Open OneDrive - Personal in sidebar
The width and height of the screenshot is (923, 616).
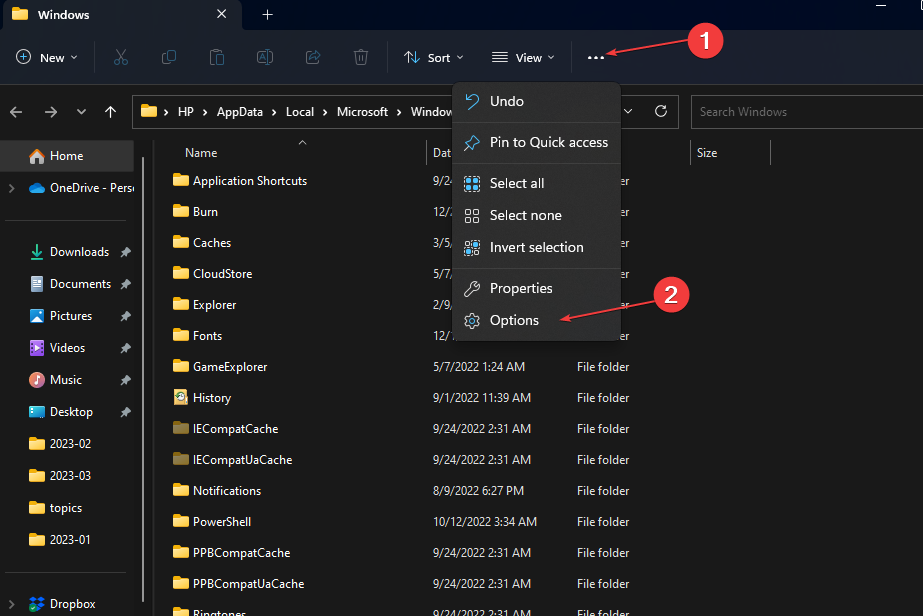[81, 188]
